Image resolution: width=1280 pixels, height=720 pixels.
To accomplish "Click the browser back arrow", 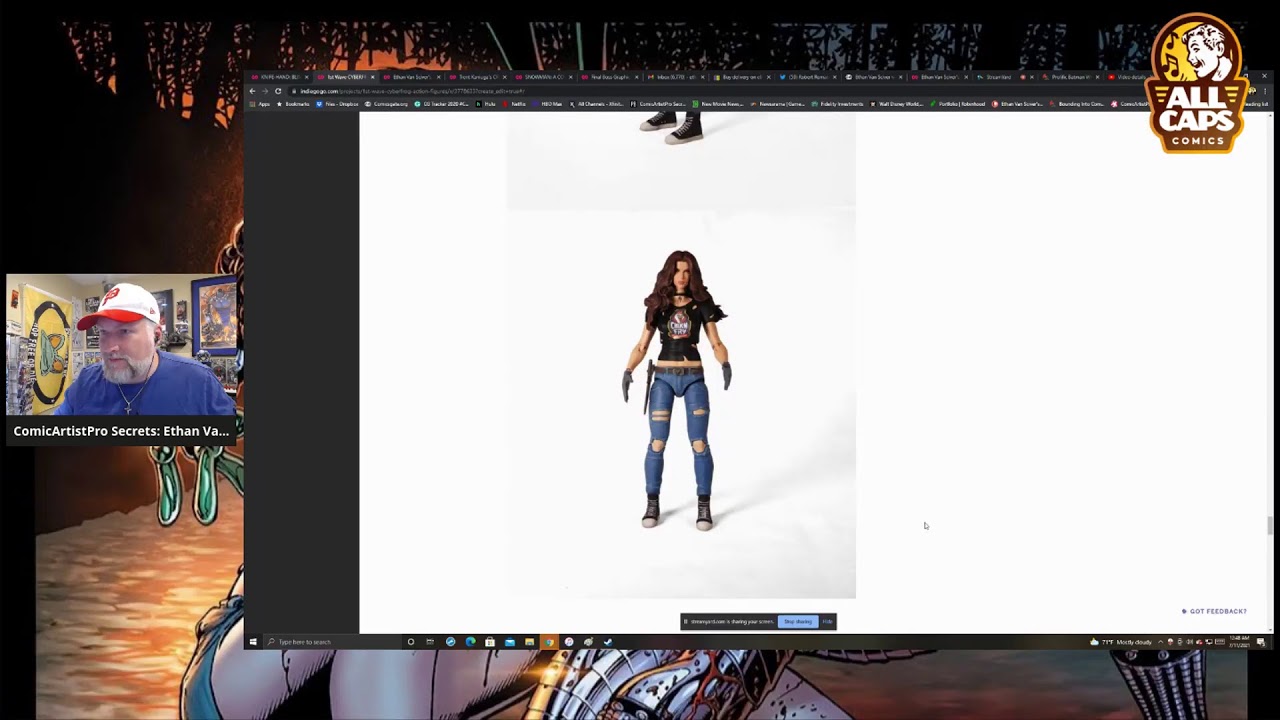I will 253,91.
